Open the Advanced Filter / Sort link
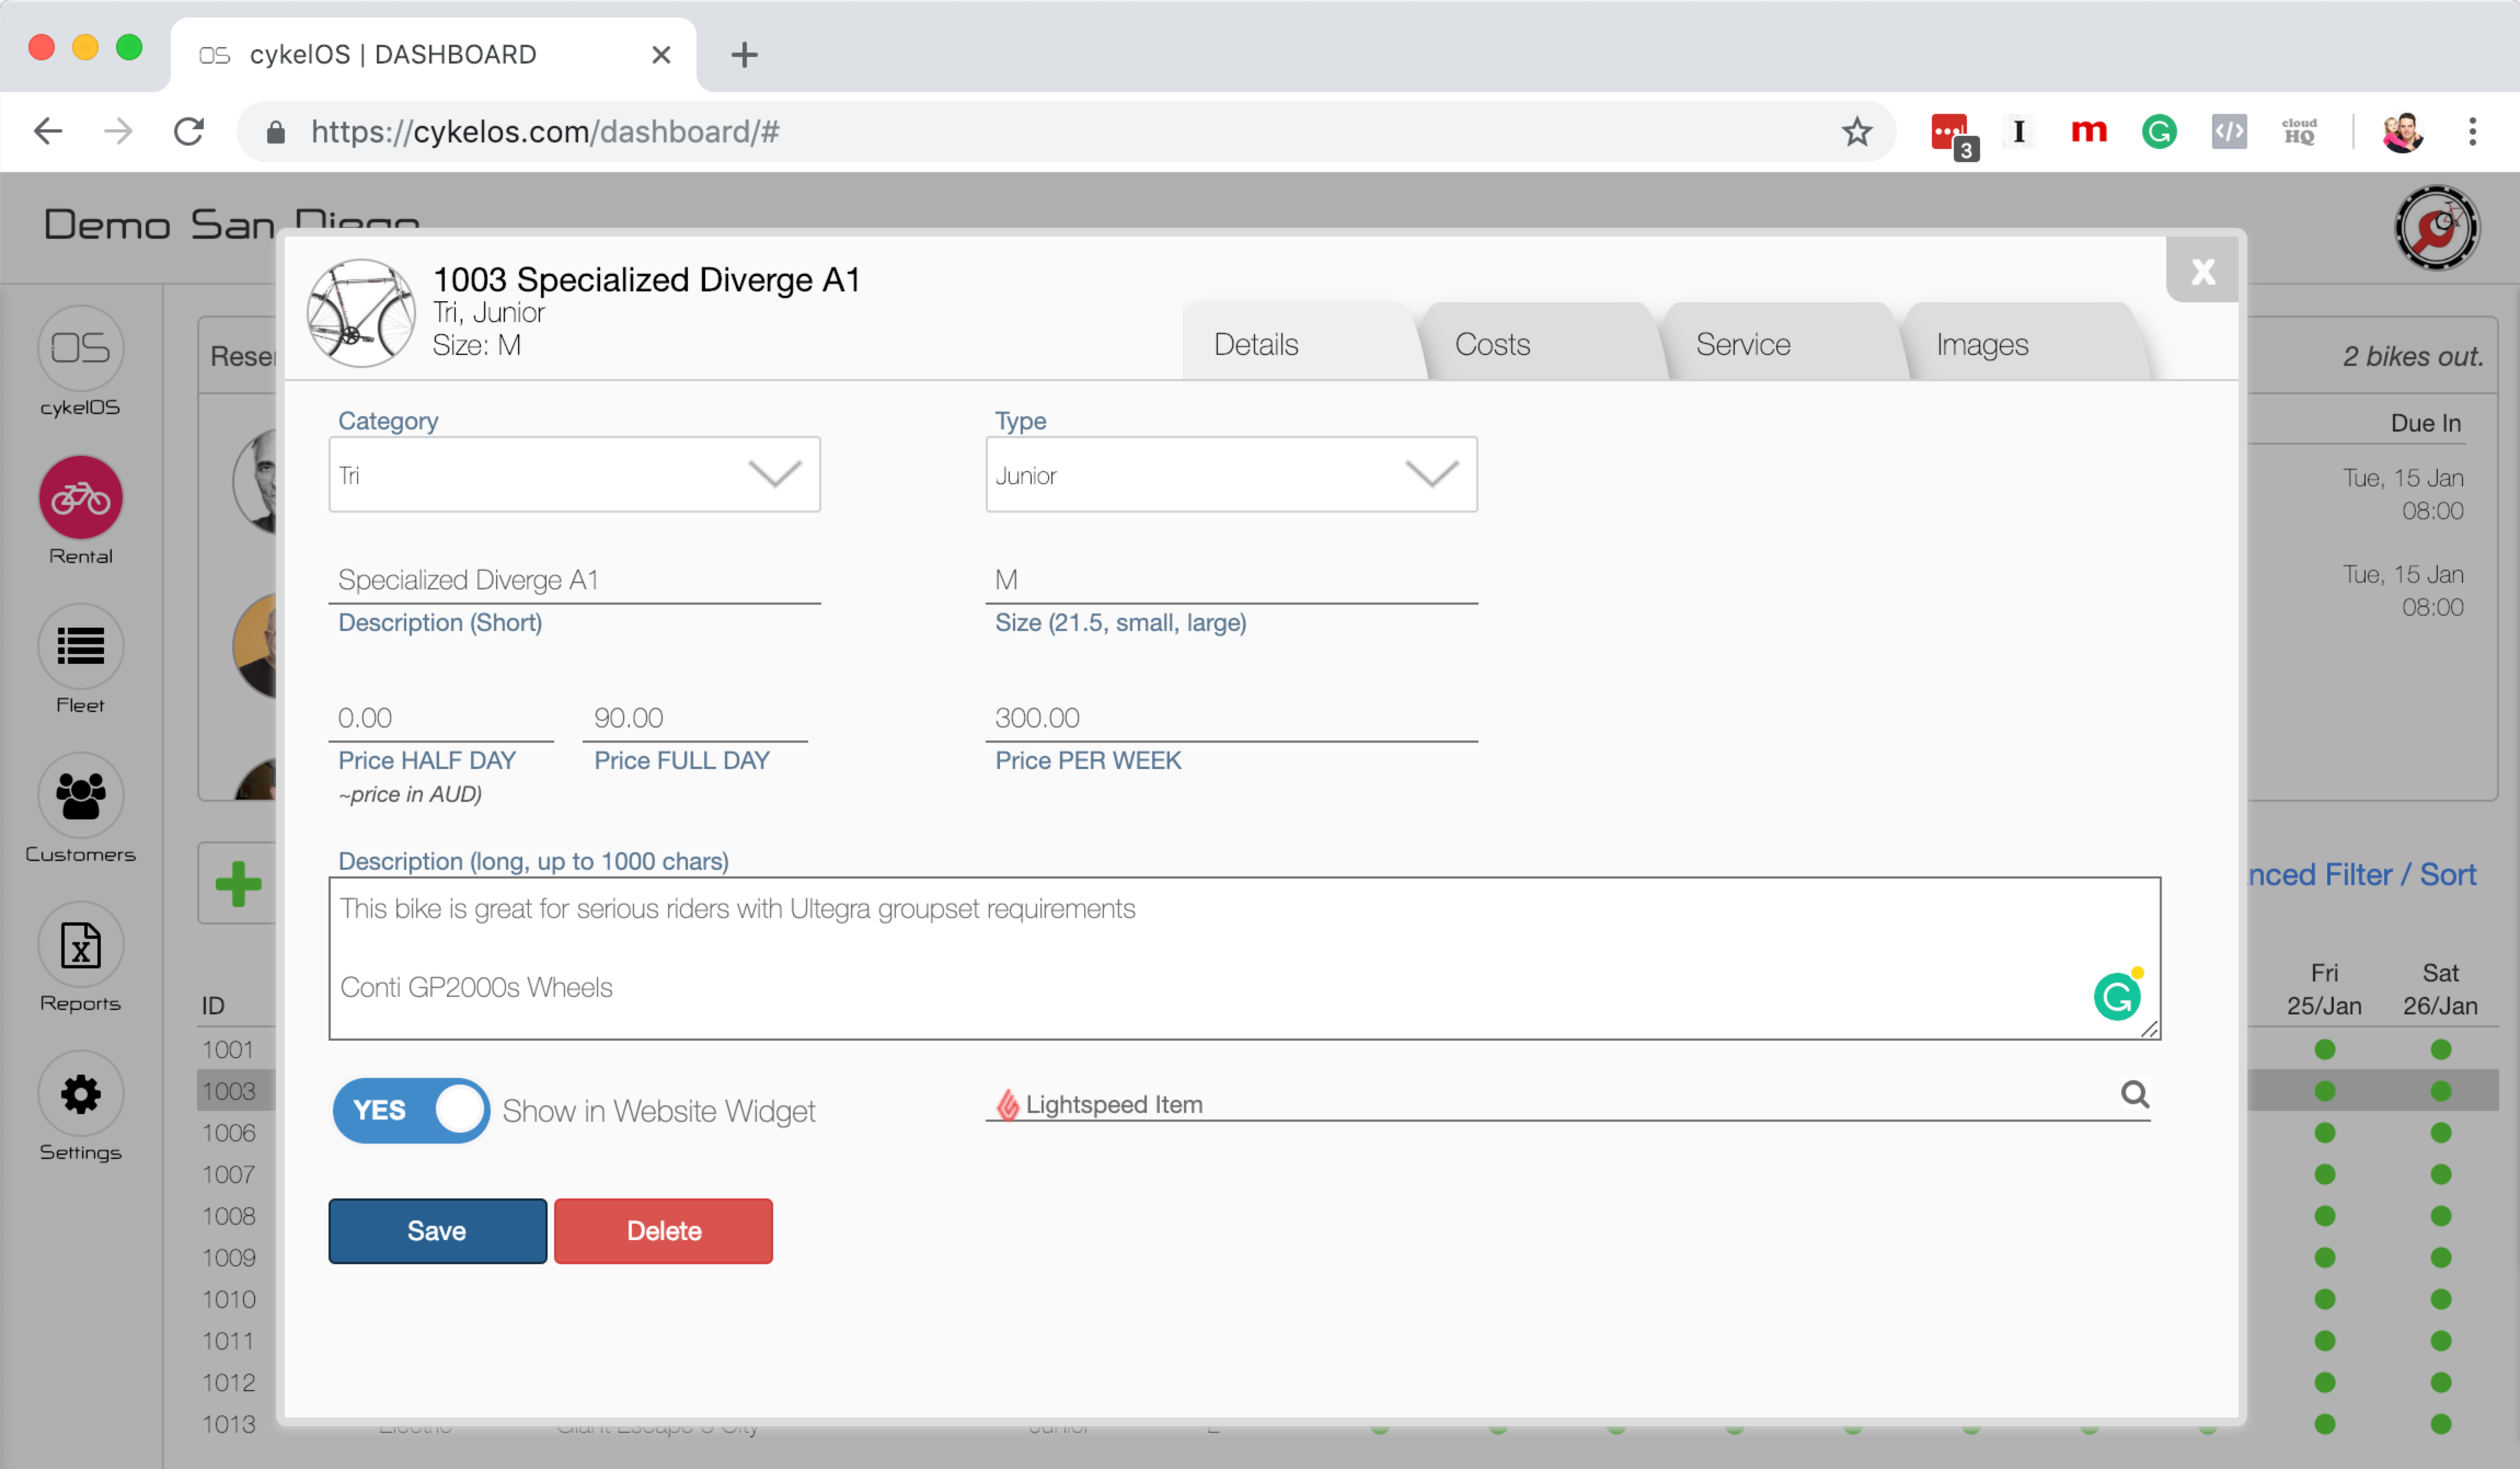2520x1469 pixels. pyautogui.click(x=2362, y=874)
